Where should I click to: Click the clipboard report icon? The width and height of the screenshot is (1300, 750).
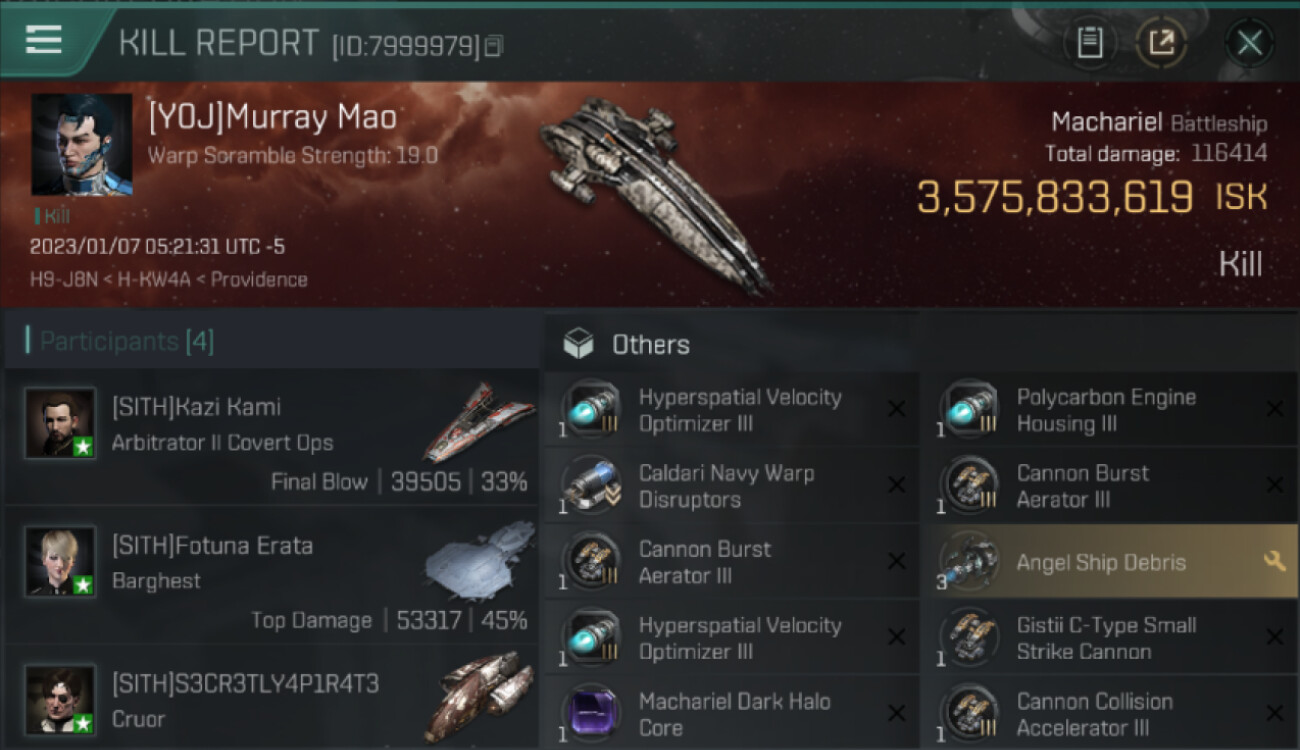(x=1089, y=43)
